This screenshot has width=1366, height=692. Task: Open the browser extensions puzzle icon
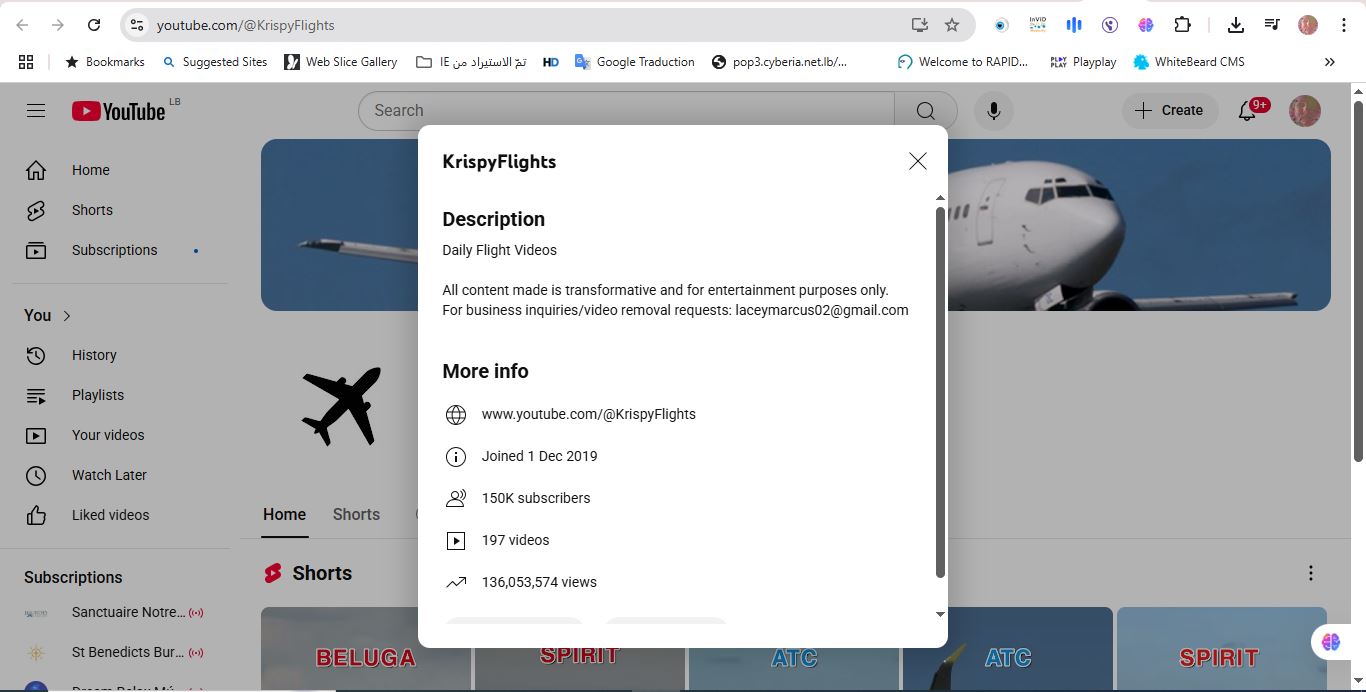click(x=1183, y=24)
